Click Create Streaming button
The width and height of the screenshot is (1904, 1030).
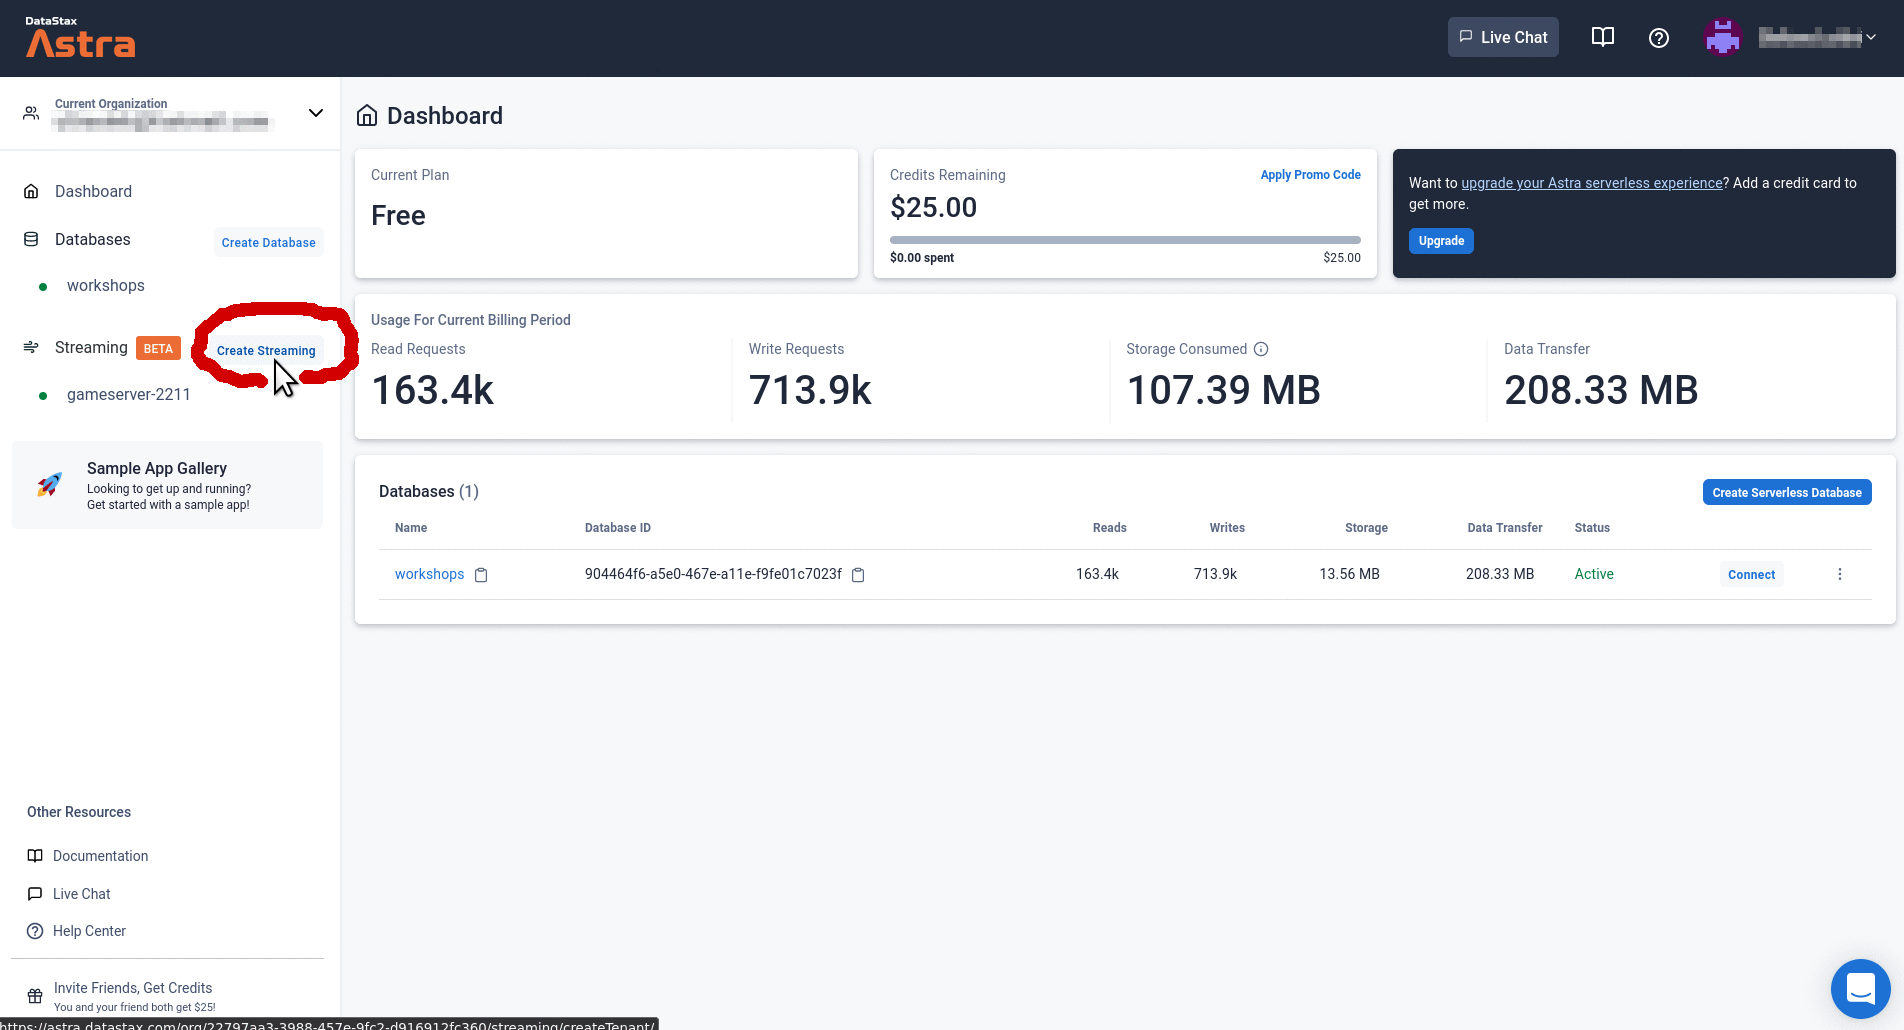266,350
